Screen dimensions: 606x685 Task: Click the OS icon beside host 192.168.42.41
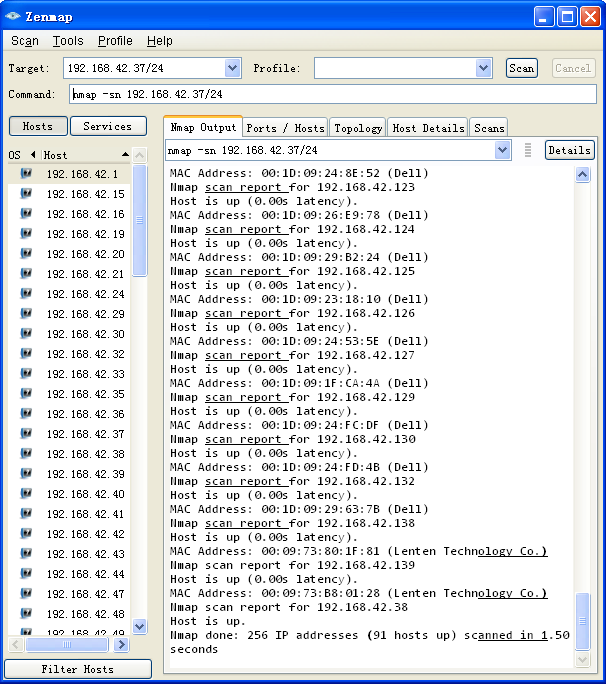point(26,514)
